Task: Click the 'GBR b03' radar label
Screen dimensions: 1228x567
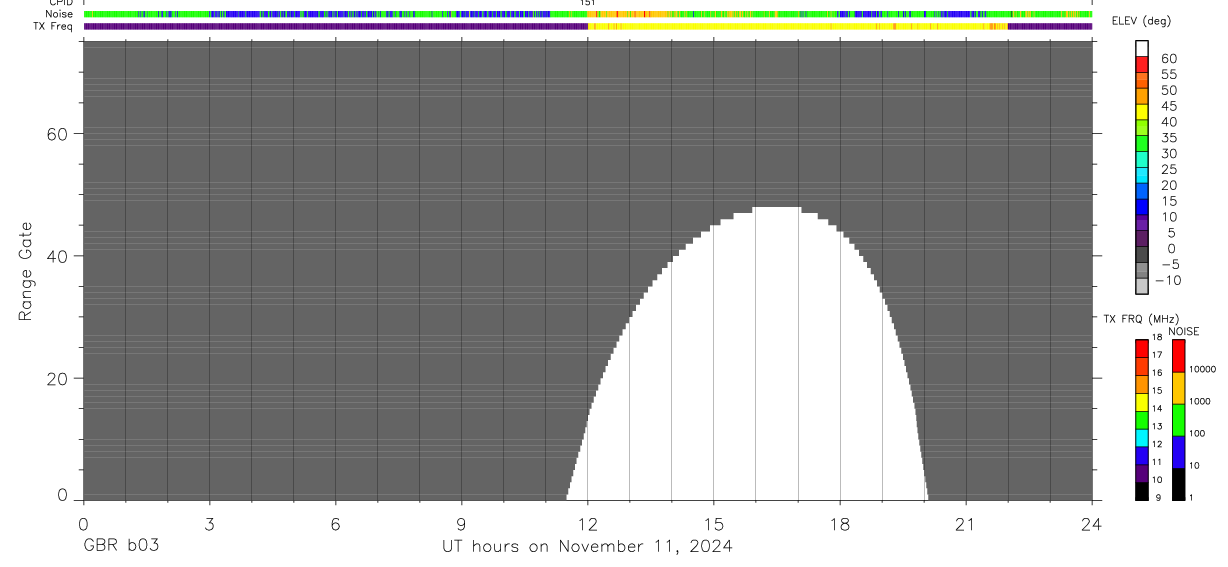Action: point(121,547)
